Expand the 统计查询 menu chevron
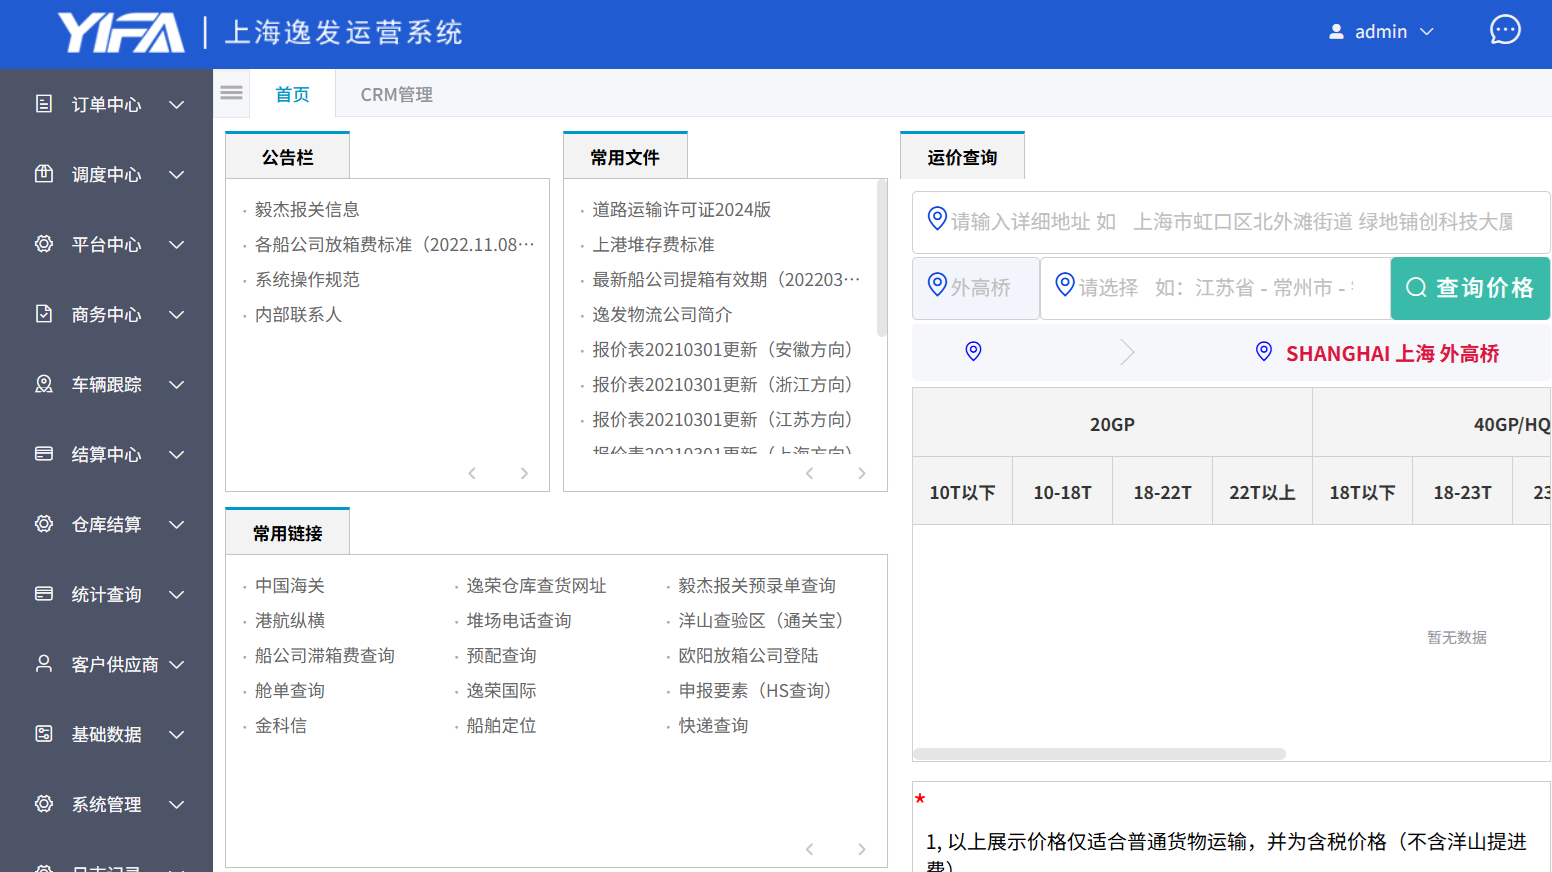This screenshot has height=872, width=1552. point(177,594)
